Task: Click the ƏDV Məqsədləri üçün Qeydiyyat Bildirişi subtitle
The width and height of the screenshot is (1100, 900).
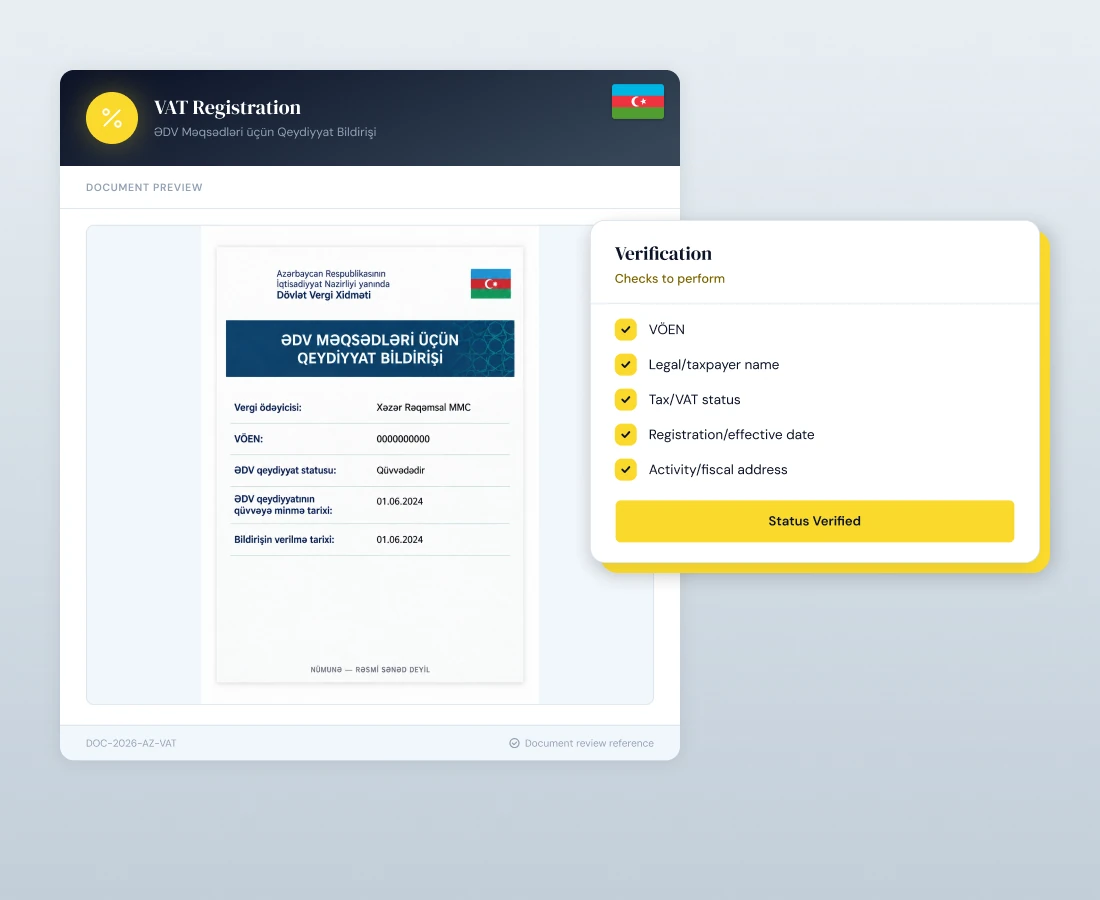Action: (x=265, y=132)
